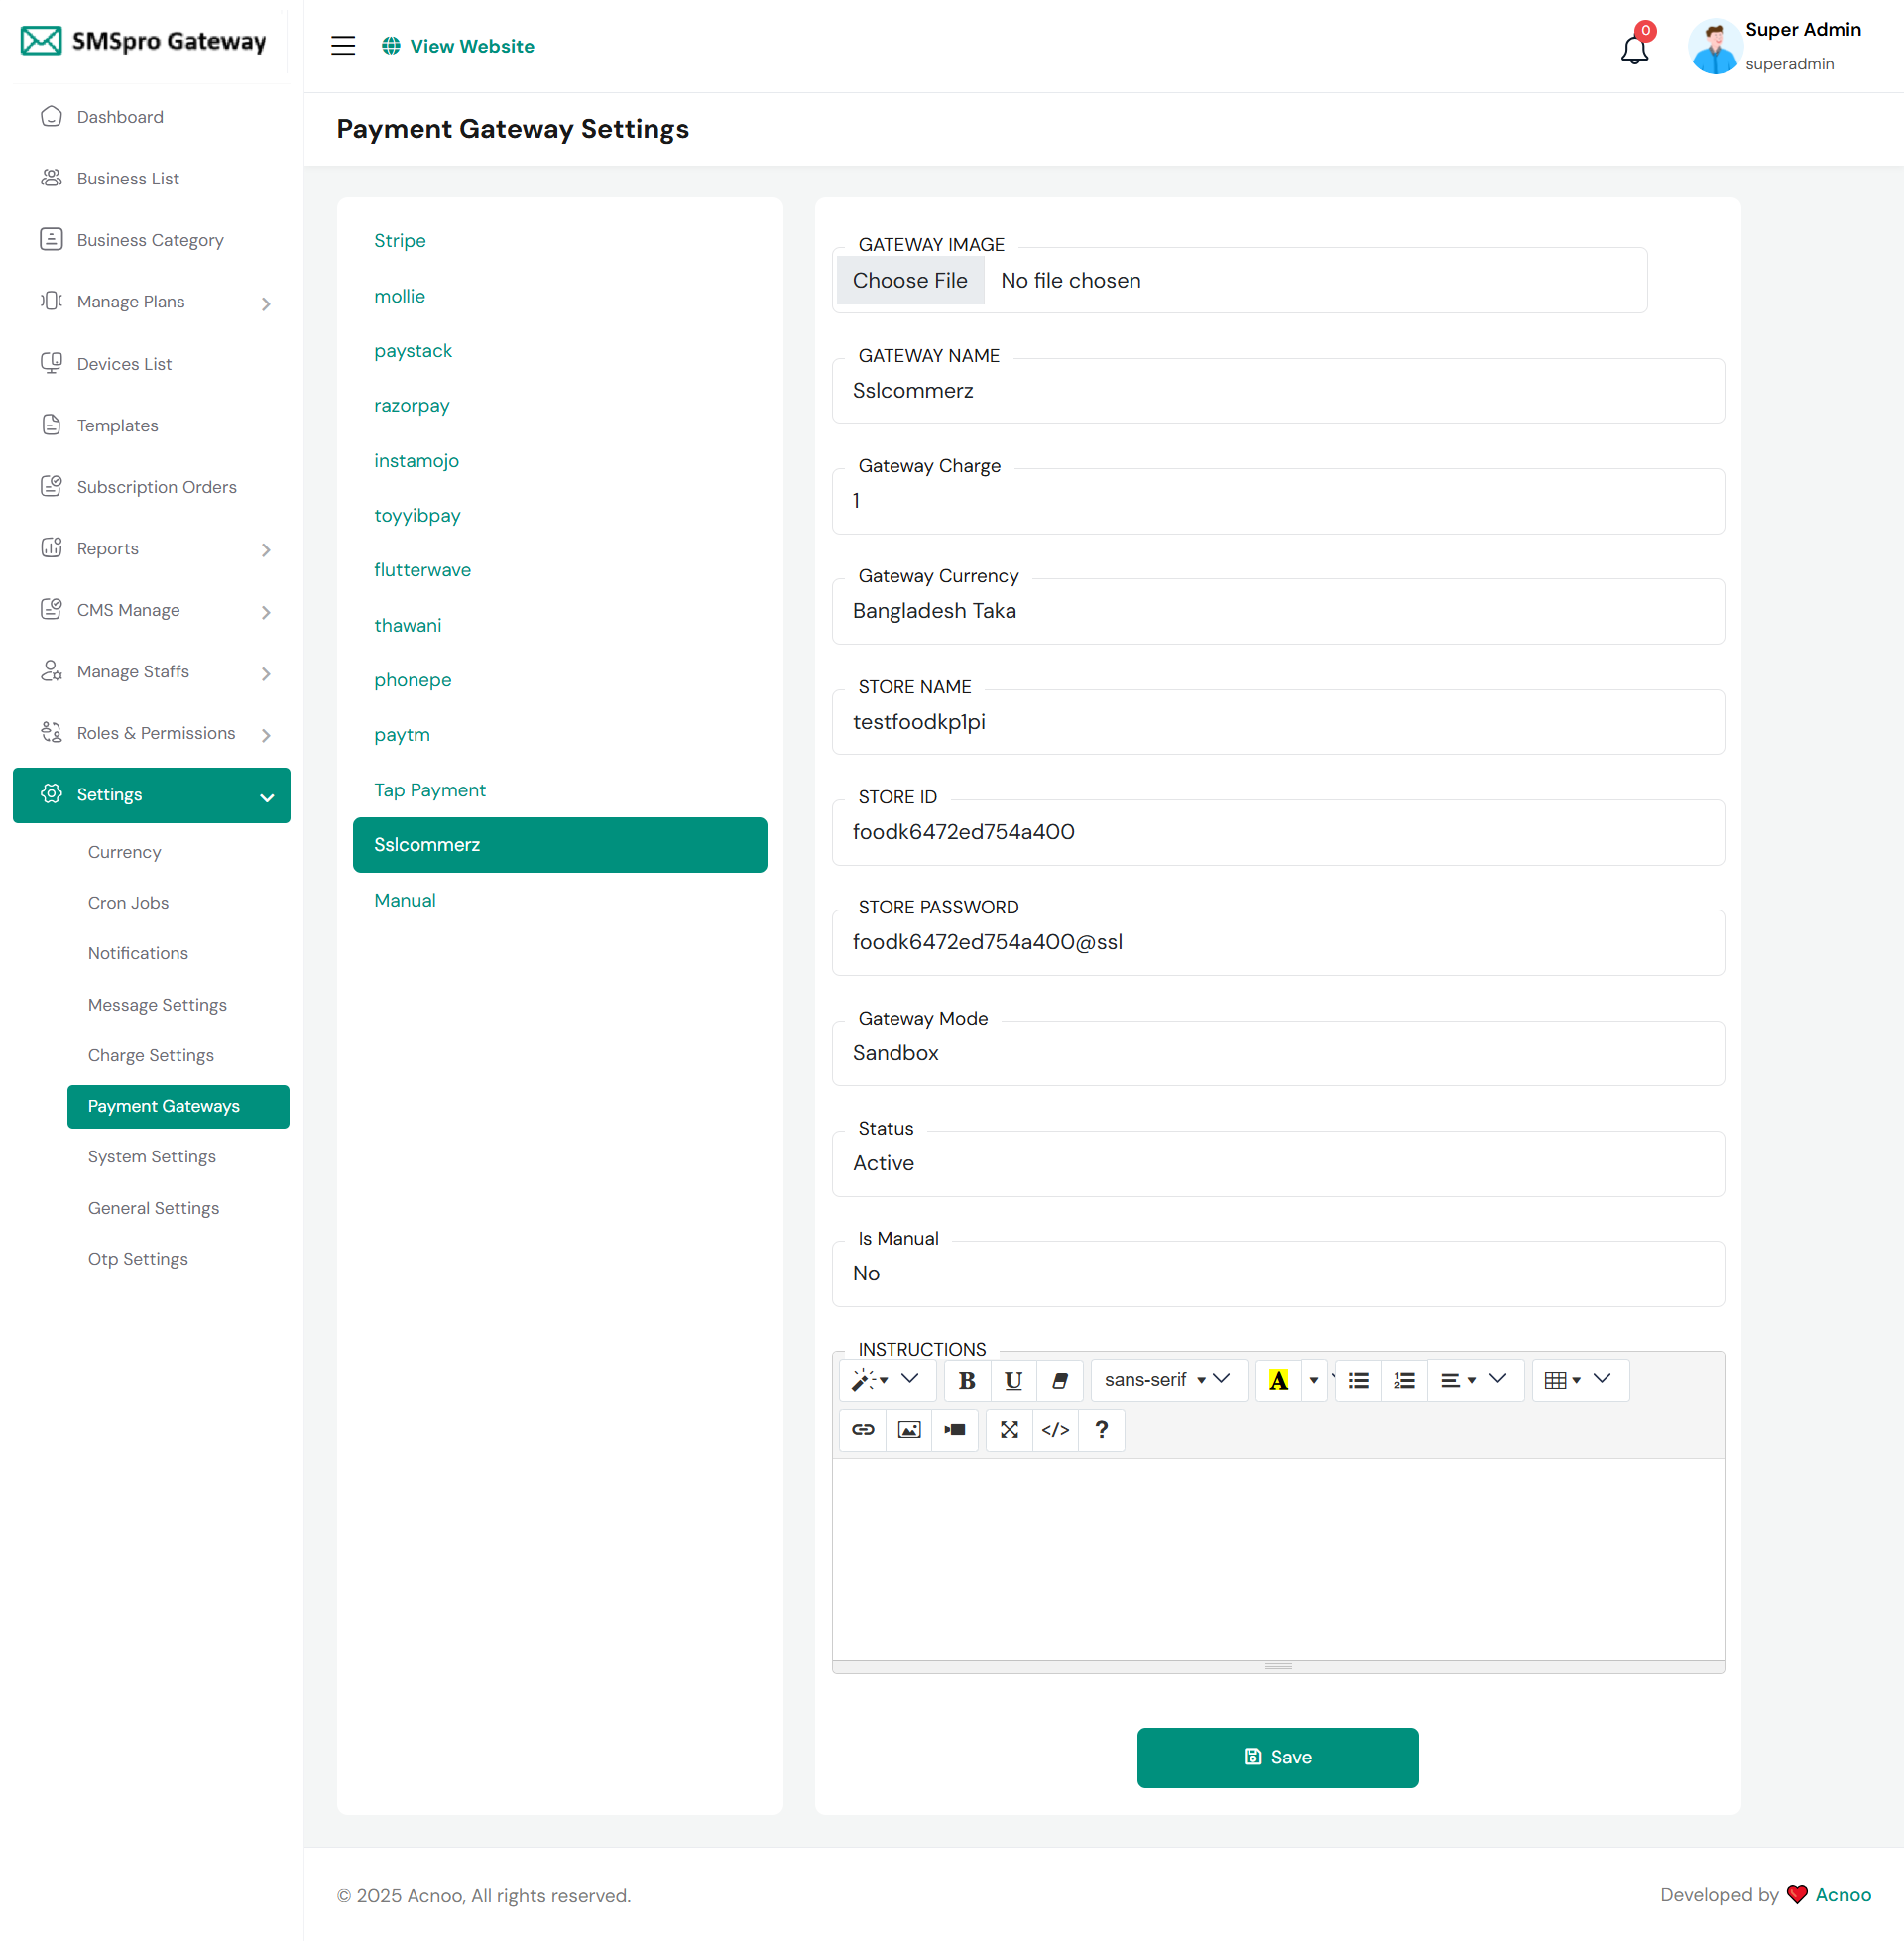Toggle bold formatting in Instructions editor

[966, 1380]
